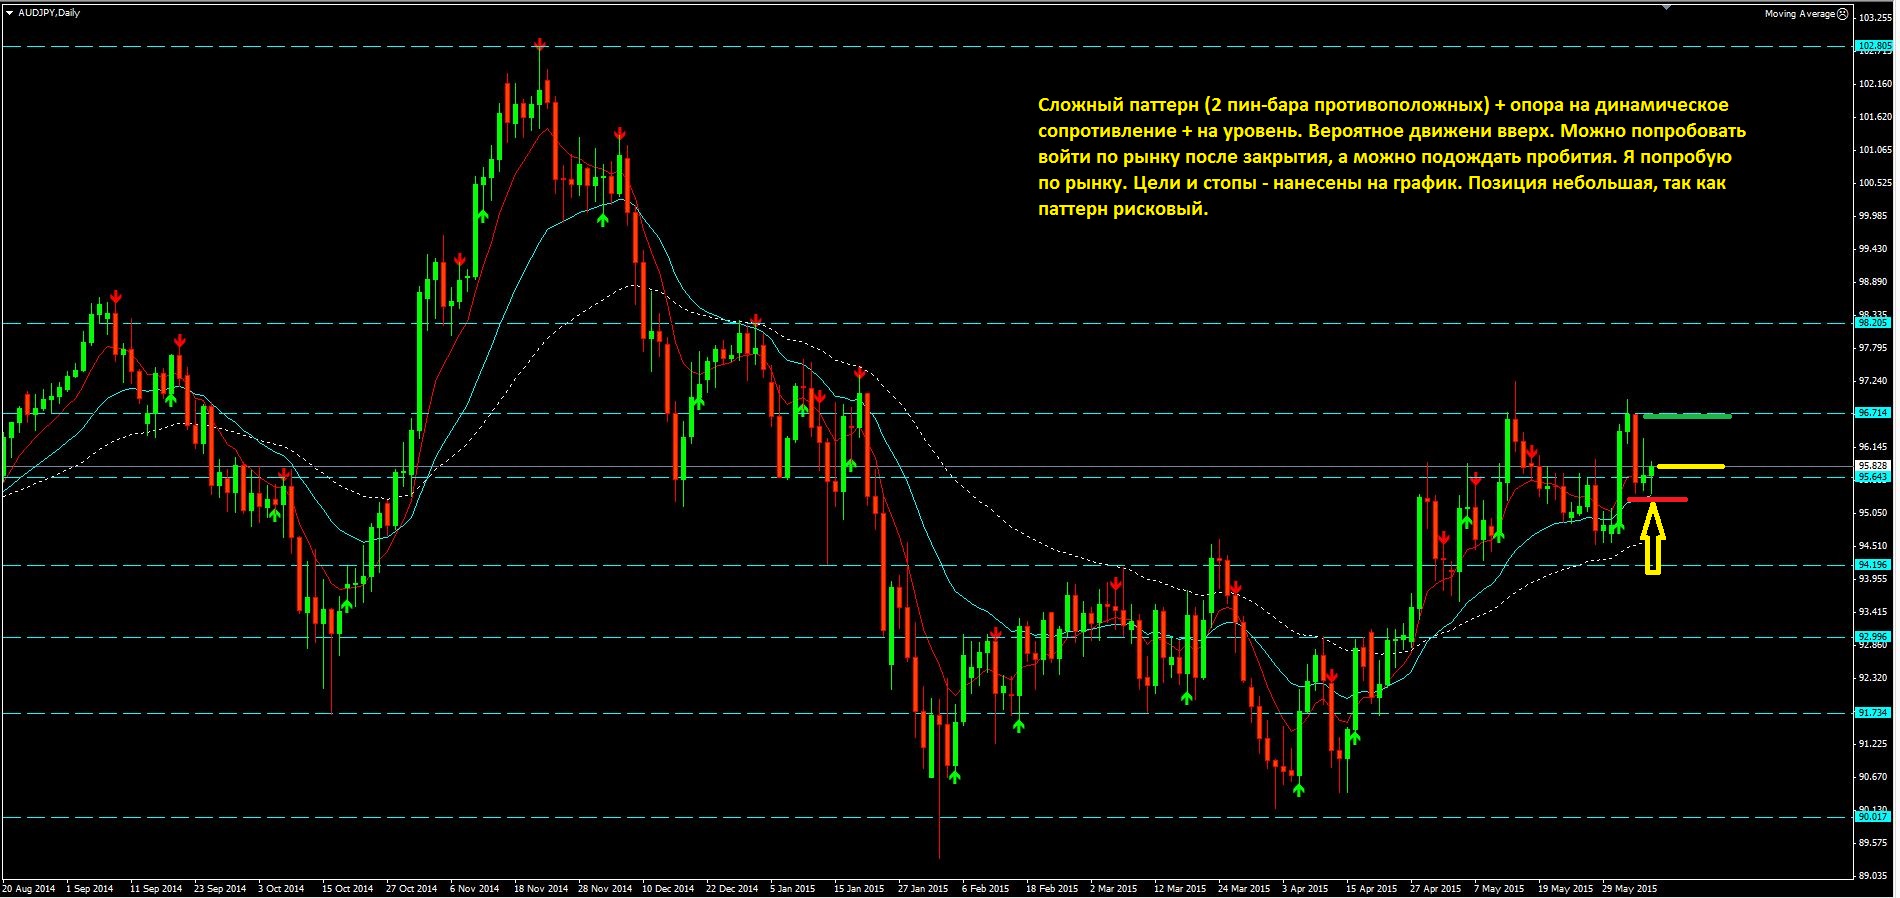
Task: Click the 3 Oct 2014 date label
Action: pyautogui.click(x=281, y=889)
